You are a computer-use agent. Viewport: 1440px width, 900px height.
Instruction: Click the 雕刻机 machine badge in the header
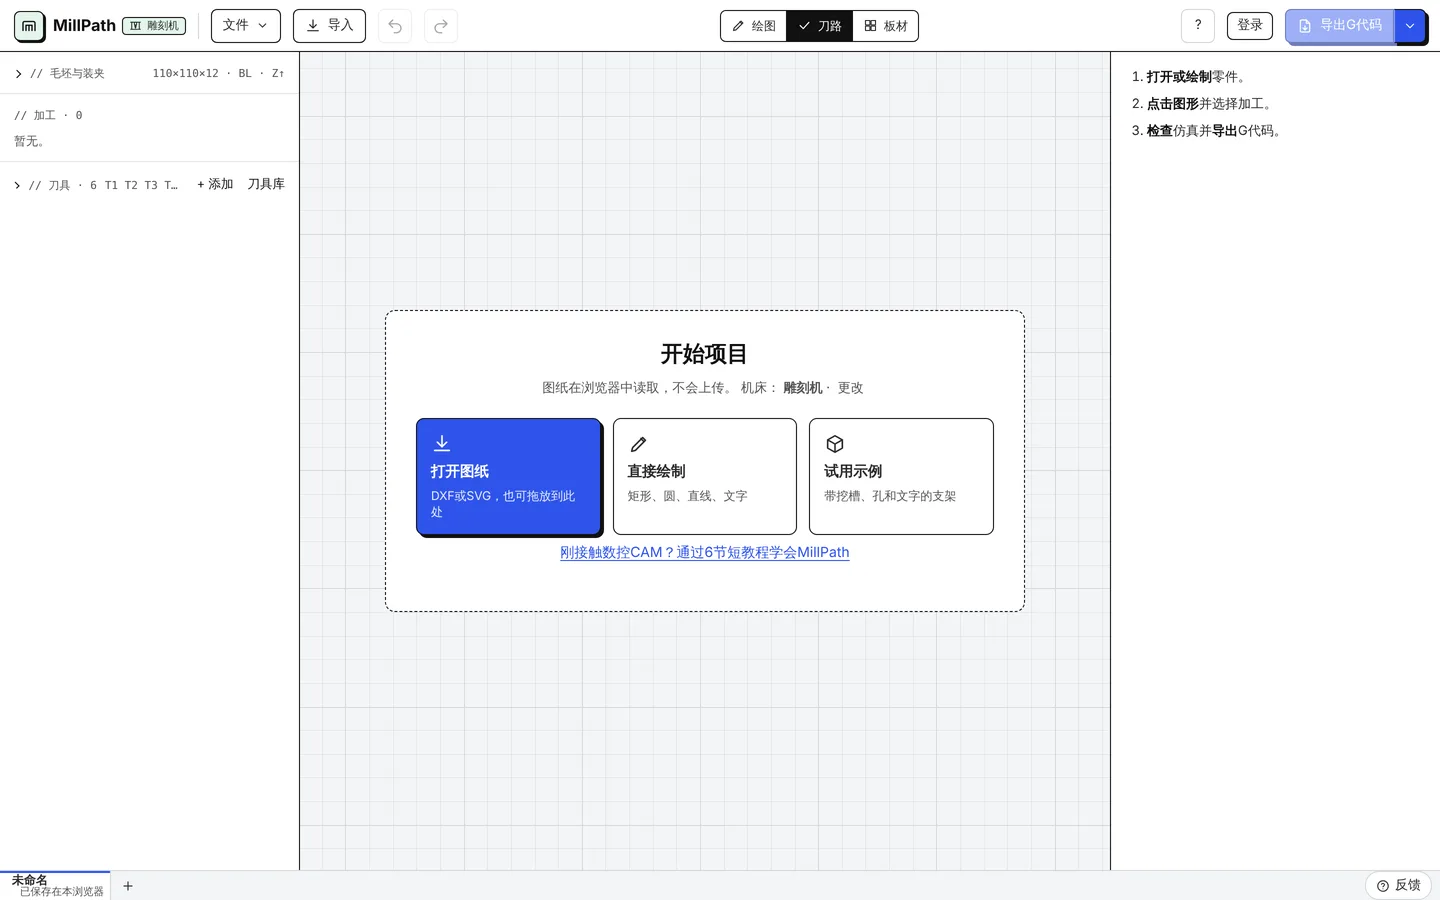pyautogui.click(x=154, y=26)
